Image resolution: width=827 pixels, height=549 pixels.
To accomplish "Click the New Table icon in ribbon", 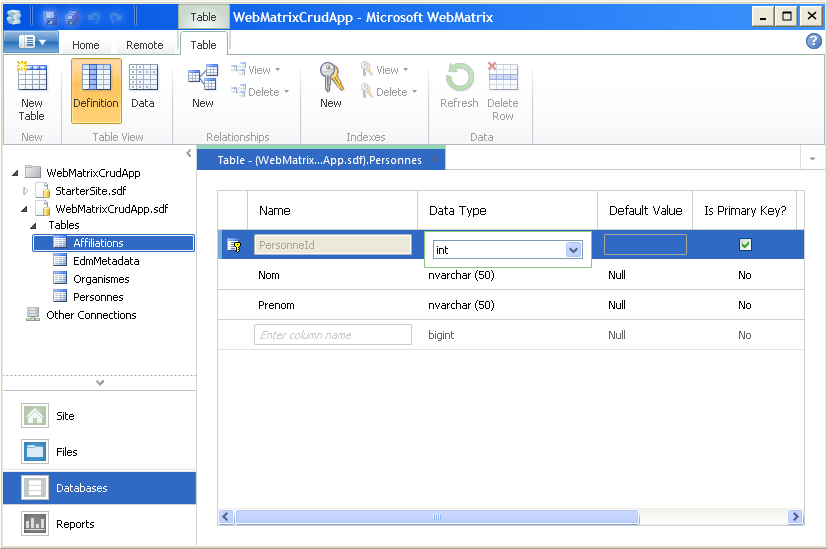I will click(32, 89).
